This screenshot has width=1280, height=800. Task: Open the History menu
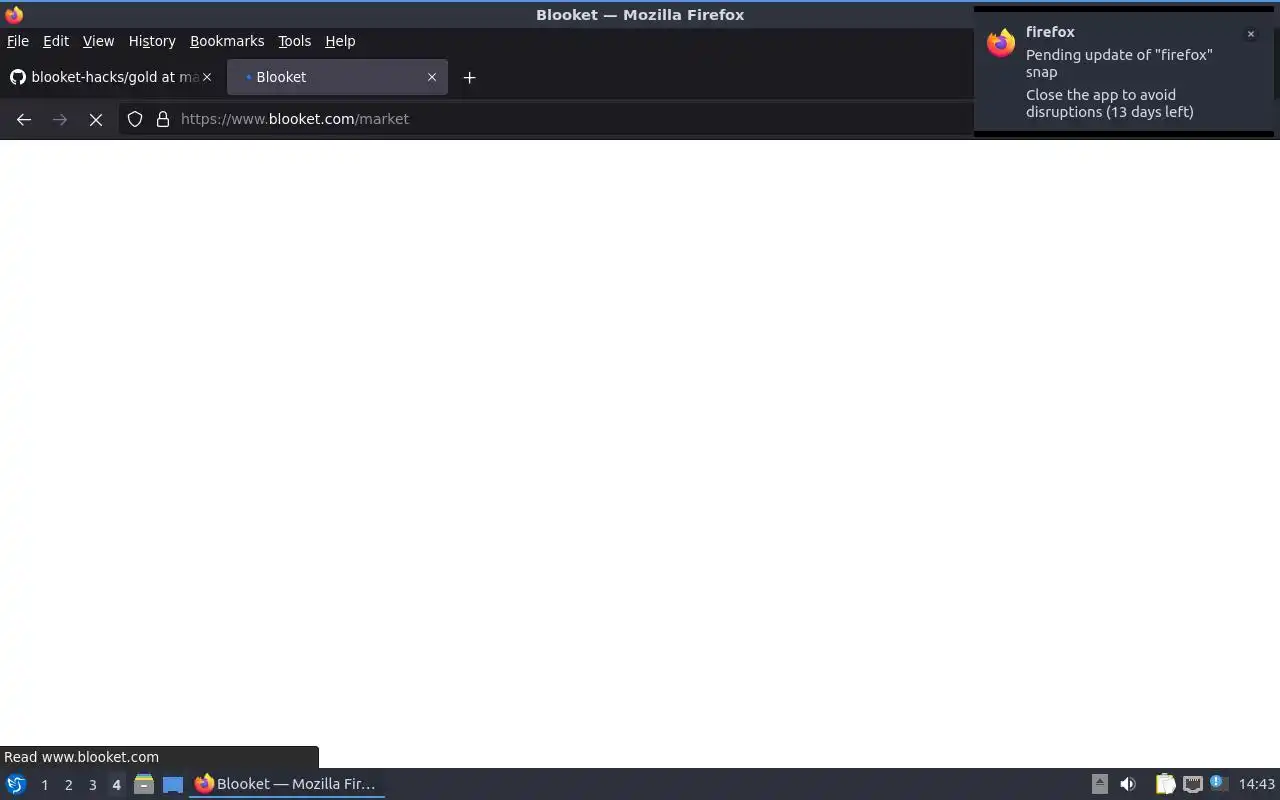[x=152, y=41]
